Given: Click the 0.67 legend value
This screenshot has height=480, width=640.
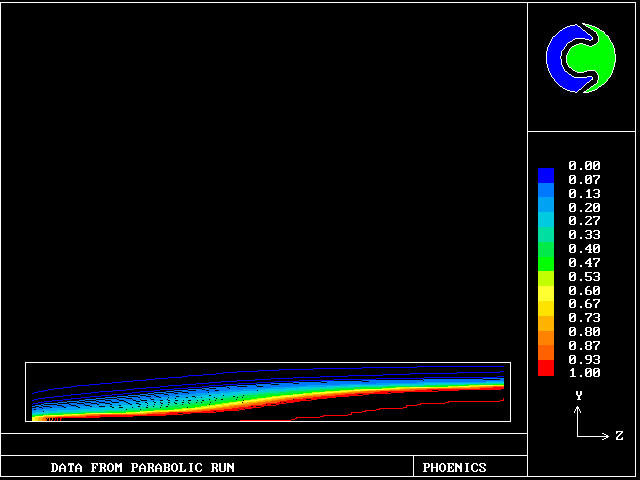Looking at the screenshot, I should [x=584, y=304].
